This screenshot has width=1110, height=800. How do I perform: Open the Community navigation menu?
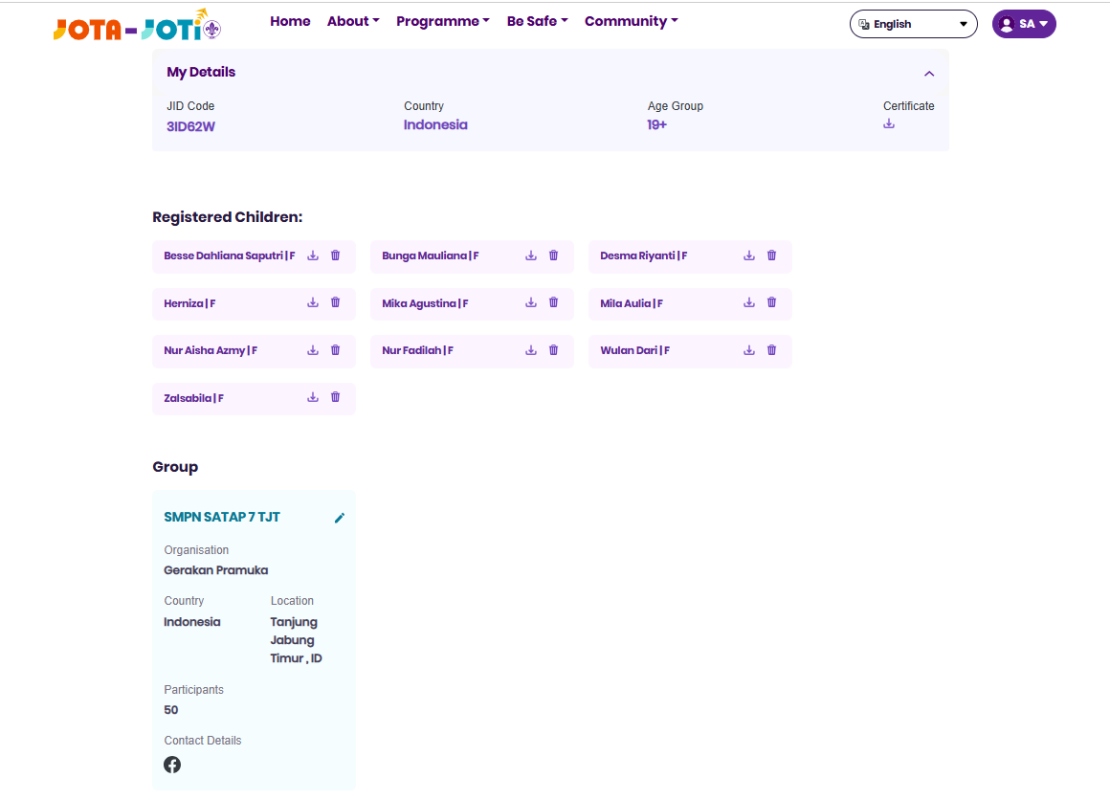pos(631,21)
